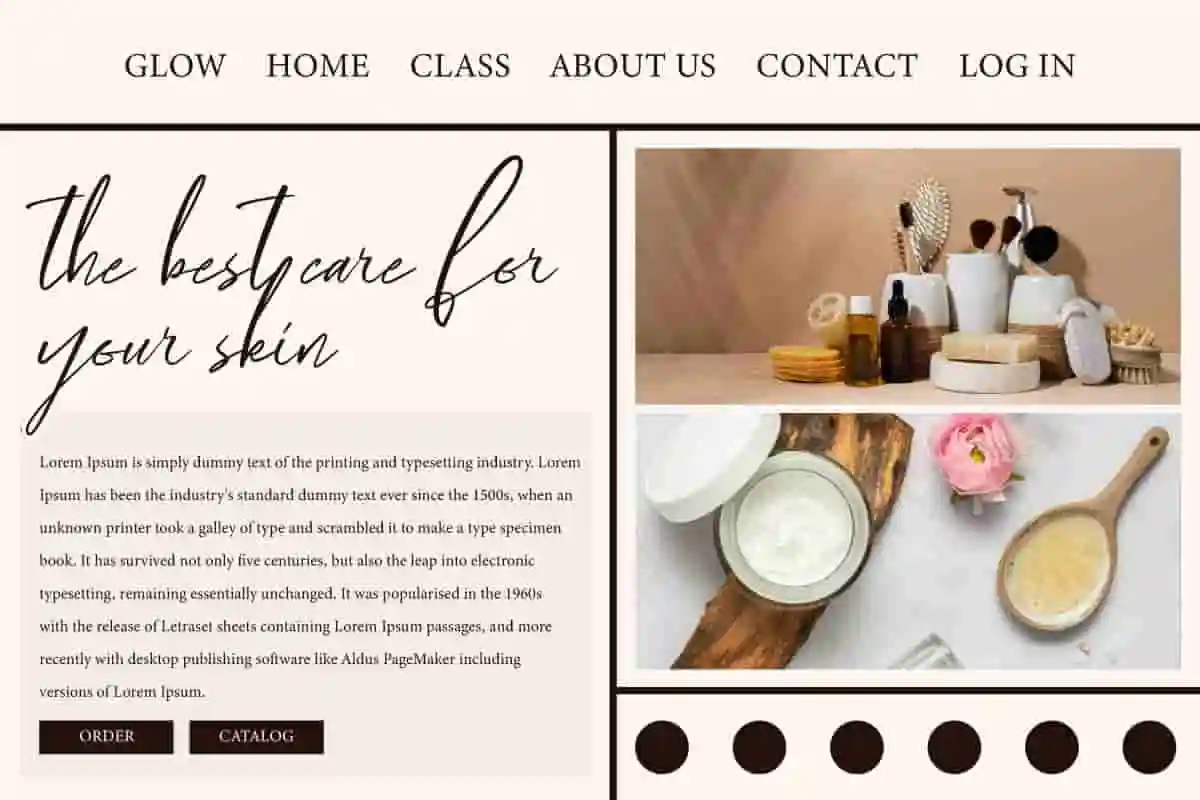Select the second dark circle dot
This screenshot has width=1200, height=800.
pos(759,747)
